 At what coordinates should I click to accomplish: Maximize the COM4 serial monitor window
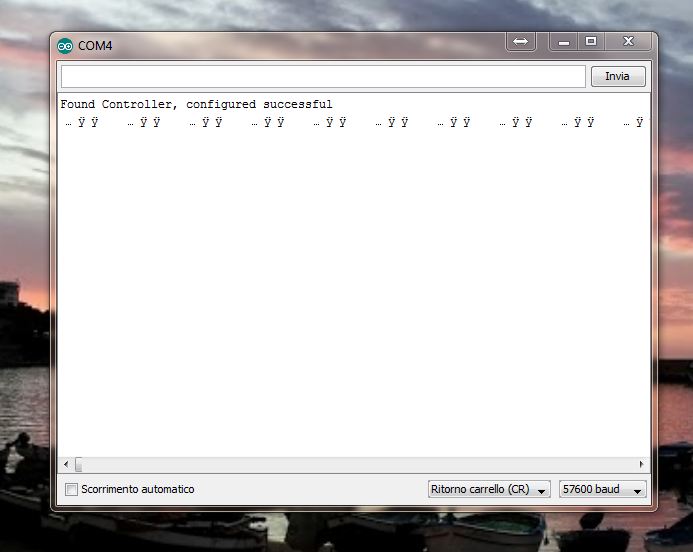coord(591,42)
